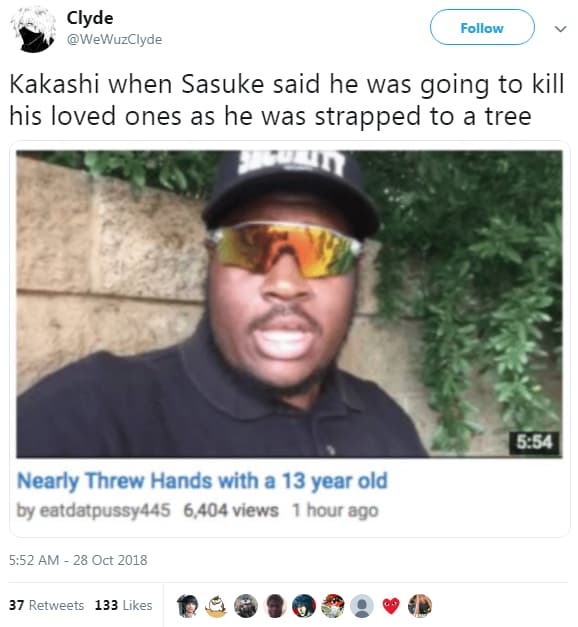Open video titled Nearly Threw Hands with a 13 year old

(202, 481)
